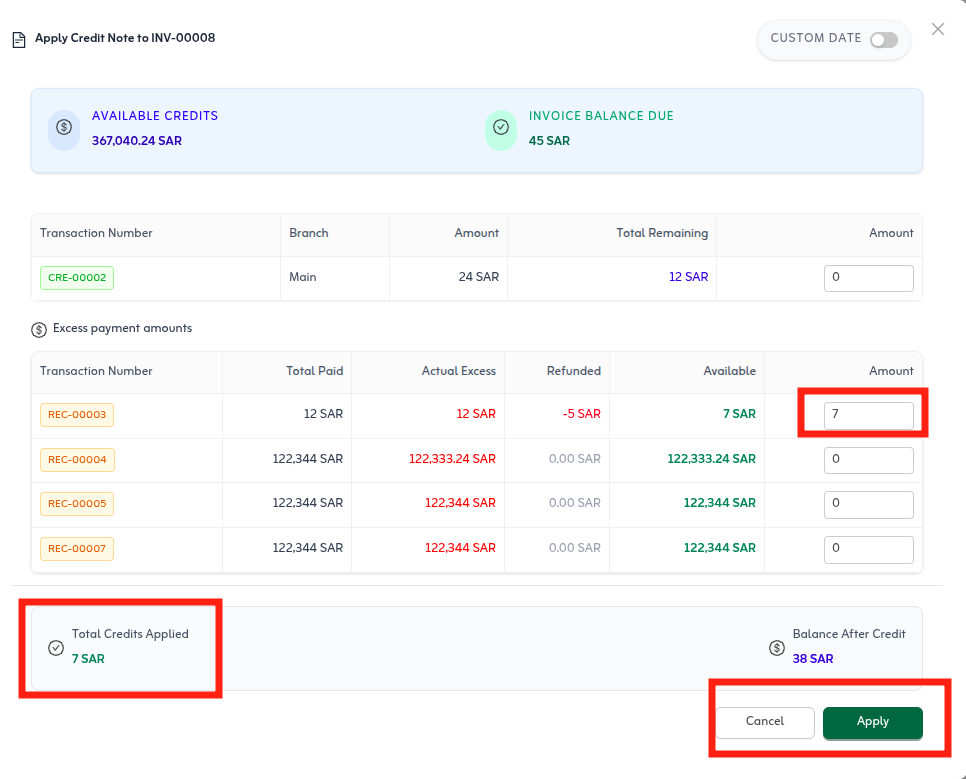Close the Apply Credit Note dialog
The height and width of the screenshot is (779, 966).
tap(938, 29)
